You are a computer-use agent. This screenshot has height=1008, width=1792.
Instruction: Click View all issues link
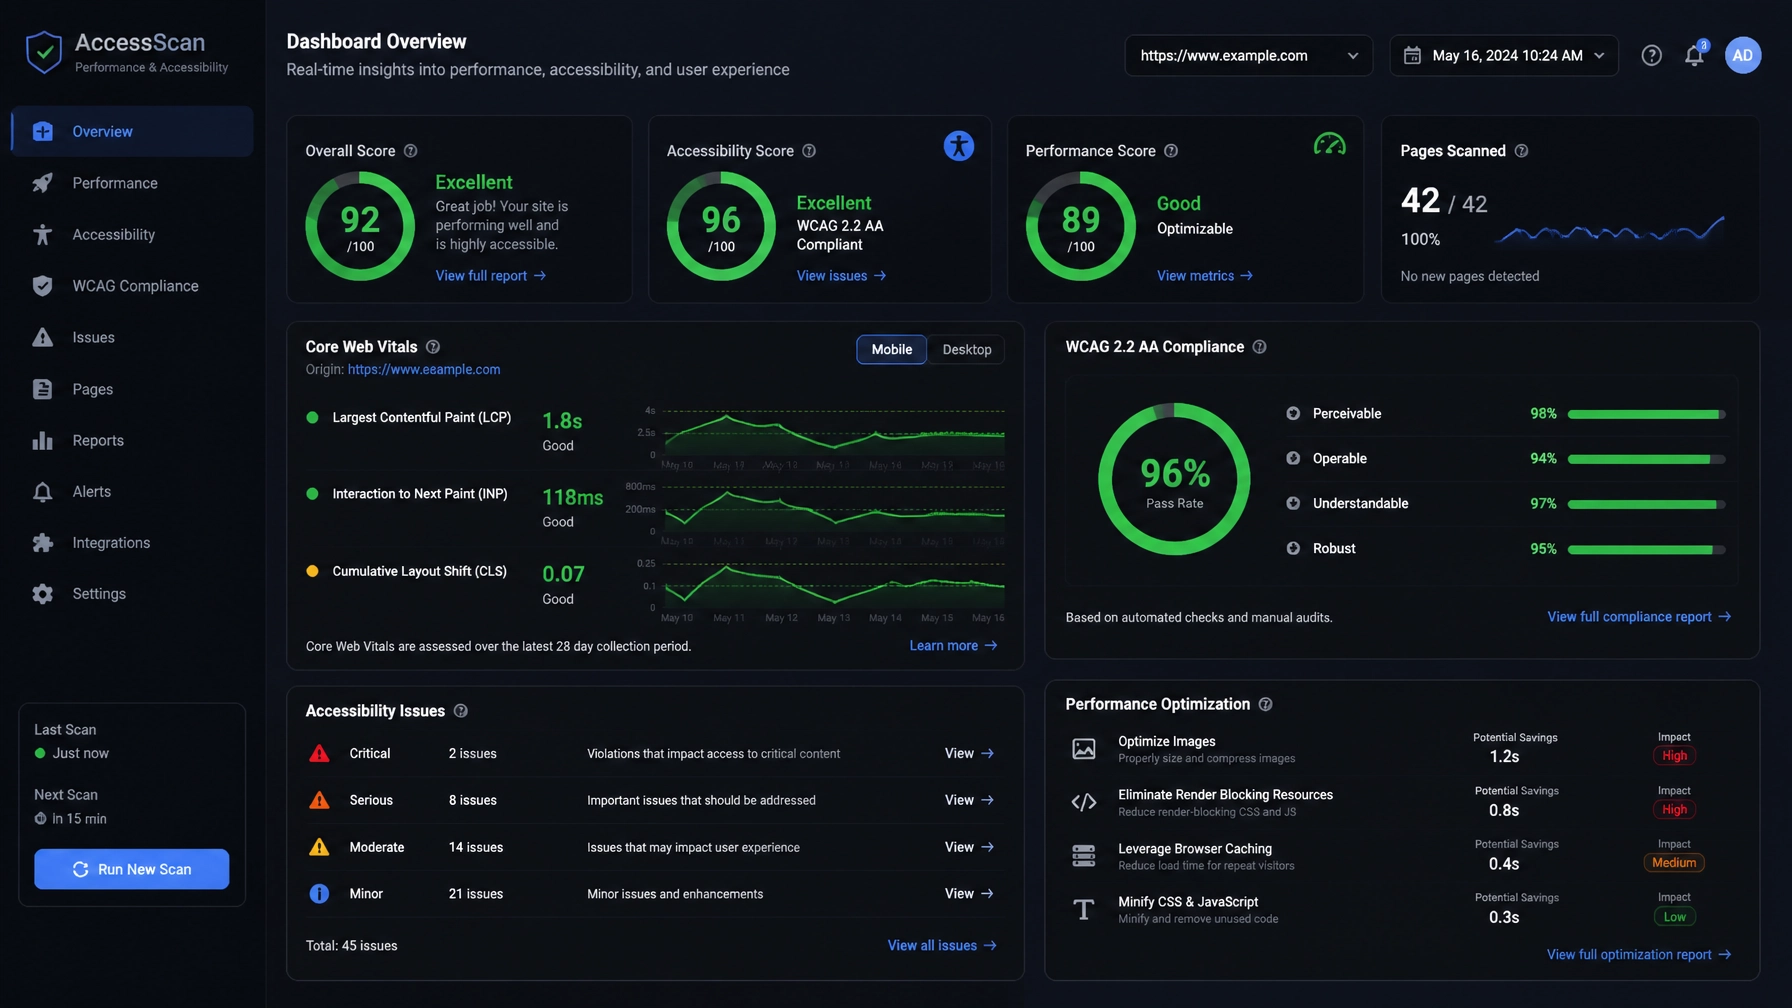(x=942, y=946)
